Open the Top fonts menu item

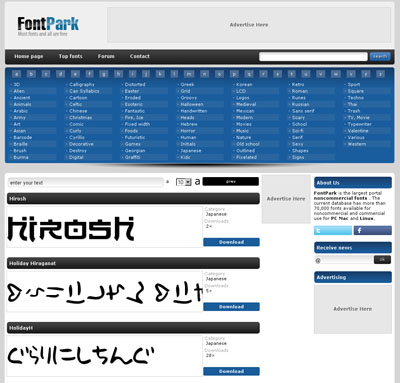[70, 56]
